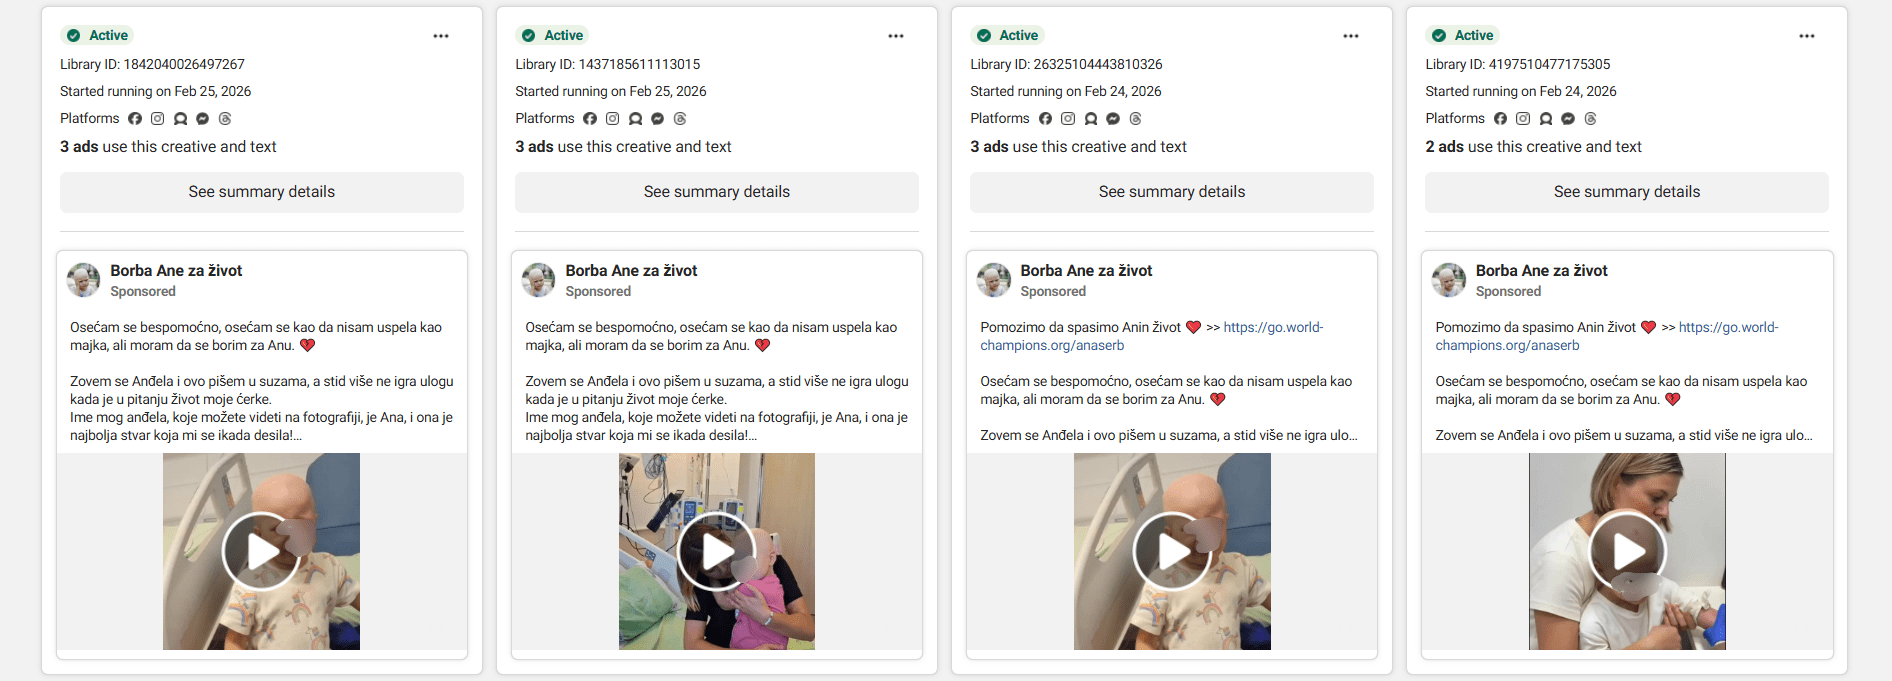Click the Instagram icon on the fourth ad
This screenshot has width=1892, height=681.
pyautogui.click(x=1523, y=119)
